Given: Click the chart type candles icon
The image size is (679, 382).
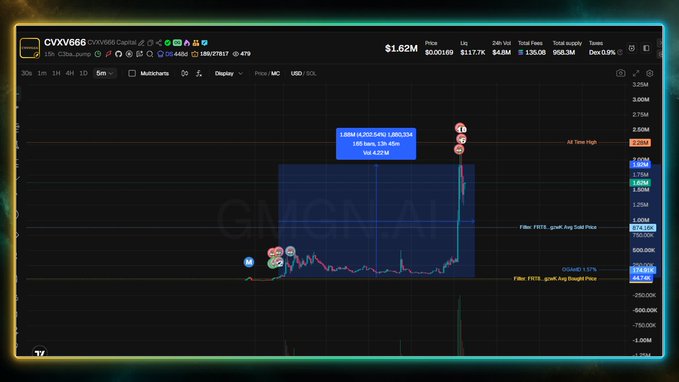Looking at the screenshot, I should (184, 73).
